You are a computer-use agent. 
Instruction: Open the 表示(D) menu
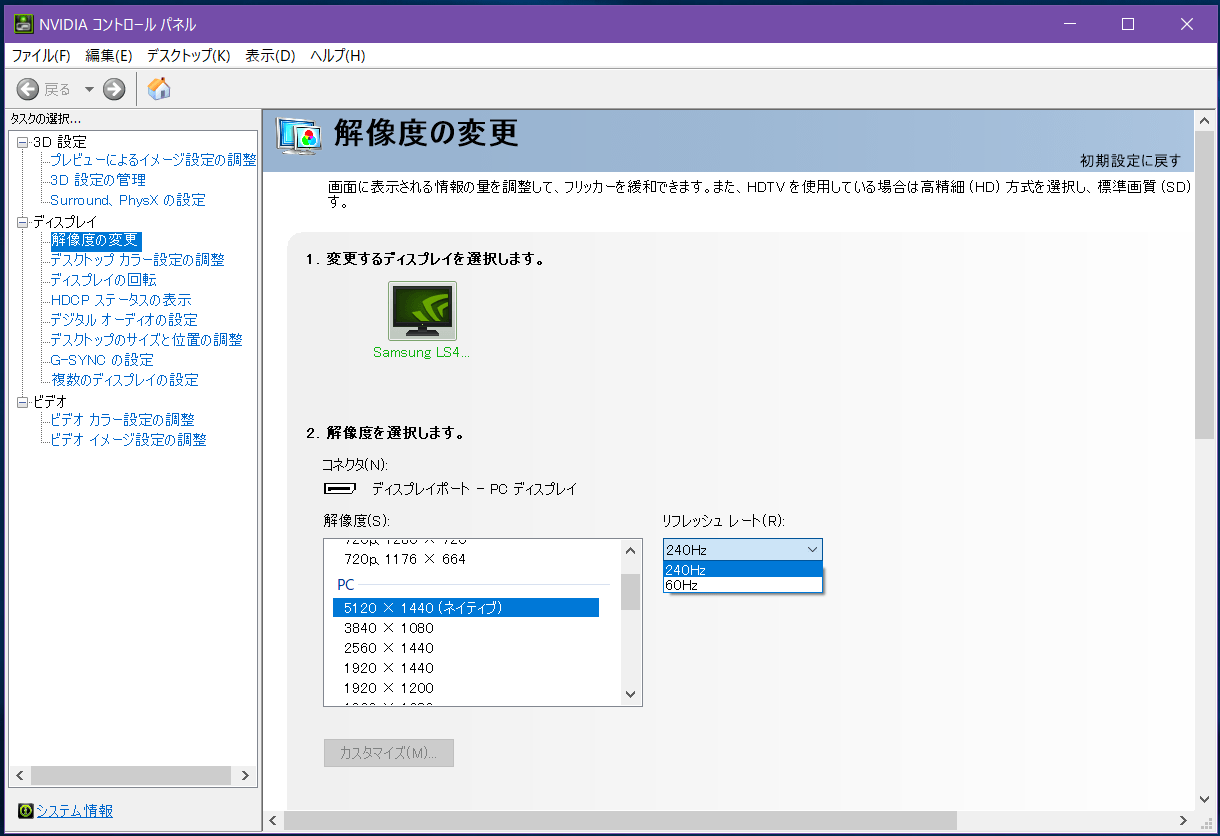[270, 56]
